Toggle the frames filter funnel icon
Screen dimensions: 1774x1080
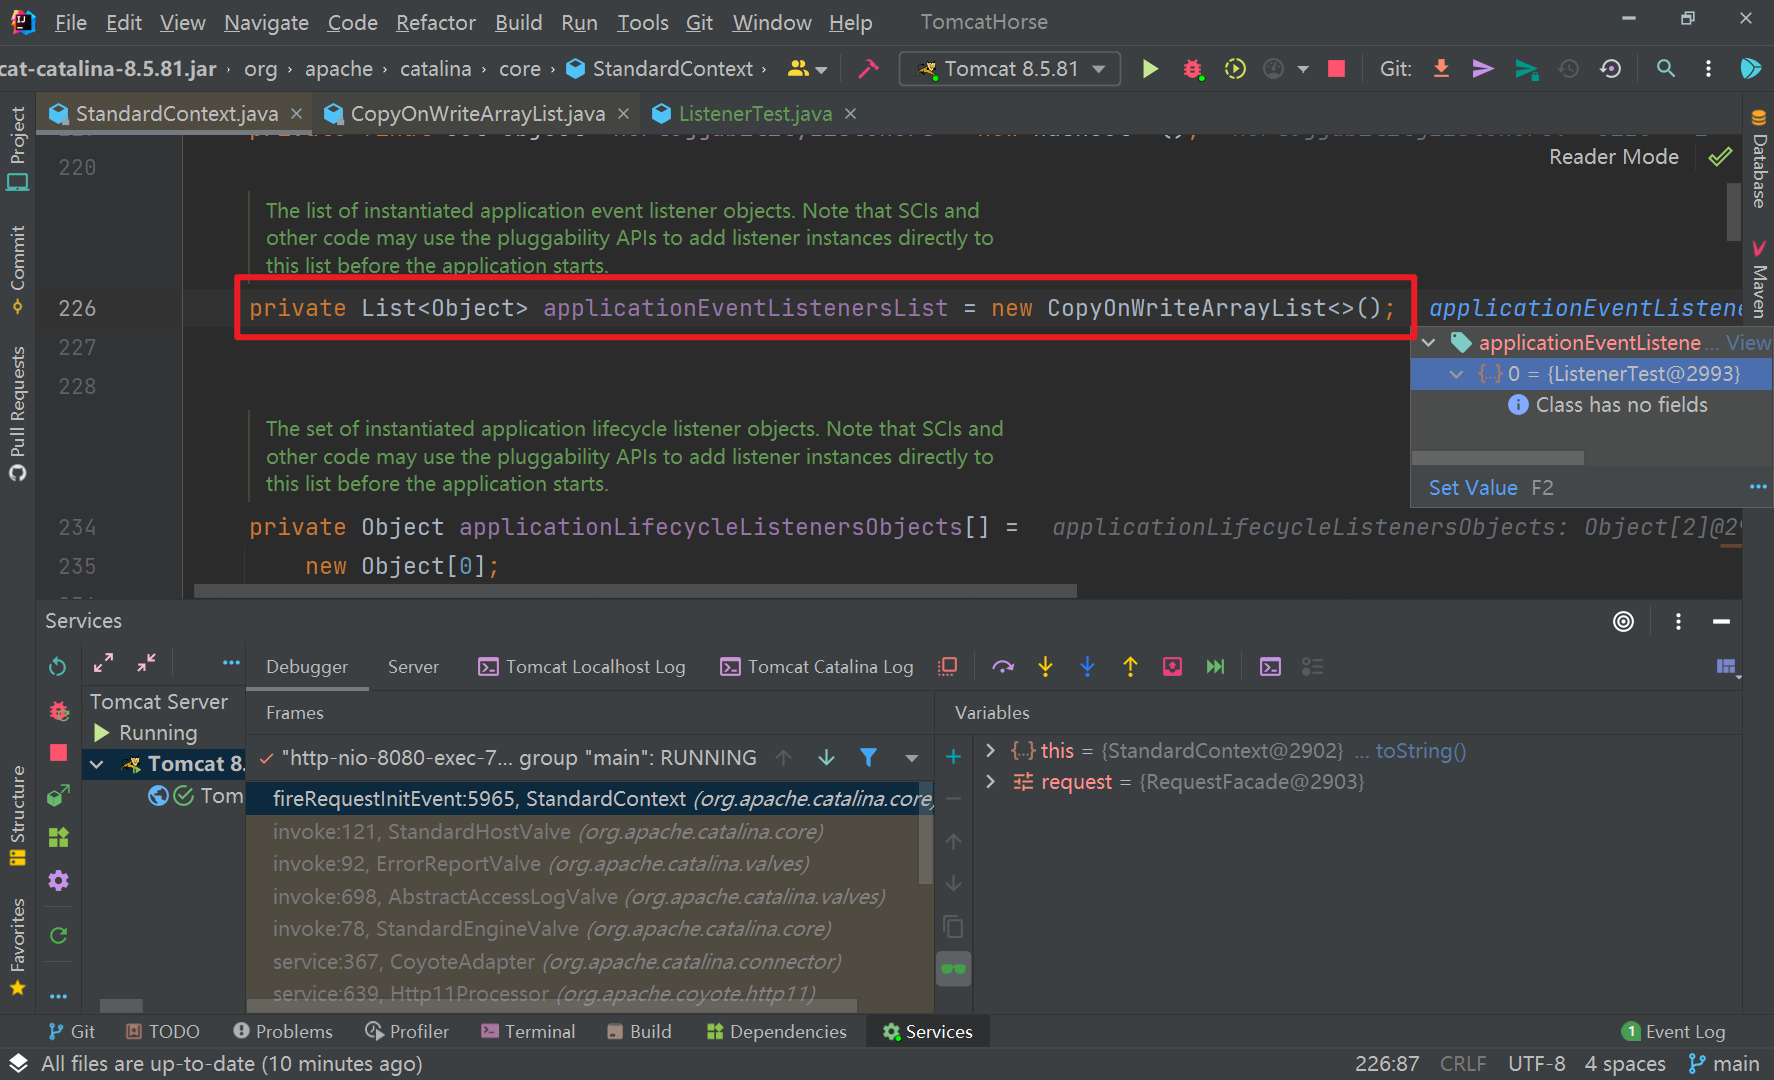tap(868, 758)
